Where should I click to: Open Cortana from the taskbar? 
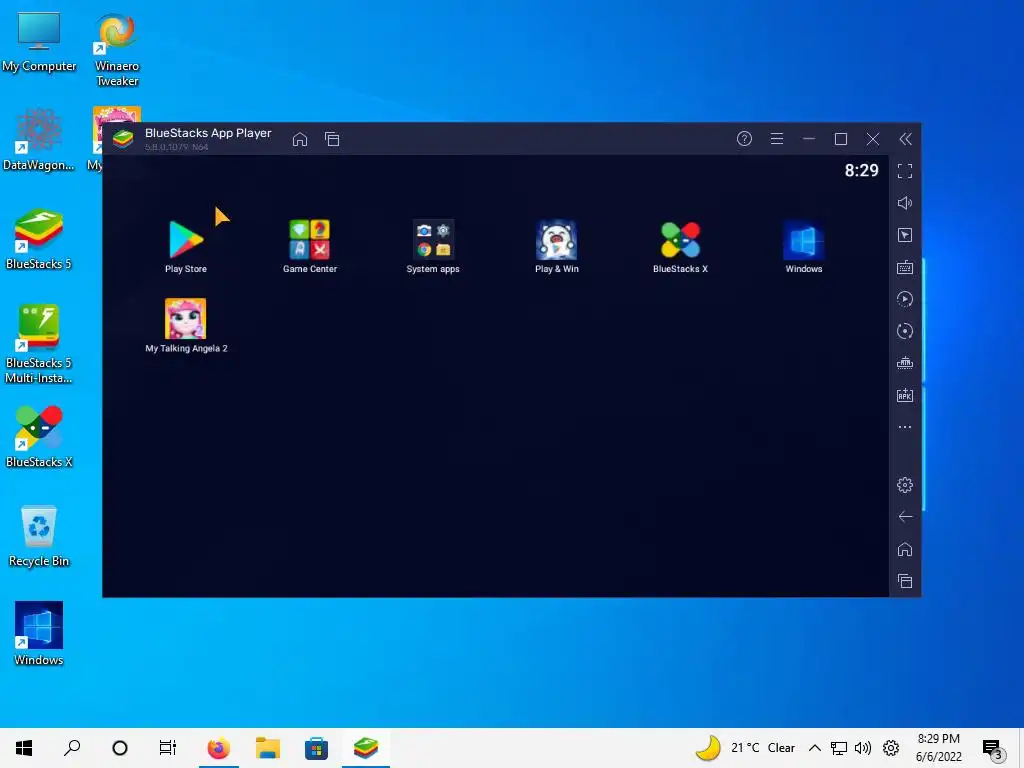tap(120, 748)
